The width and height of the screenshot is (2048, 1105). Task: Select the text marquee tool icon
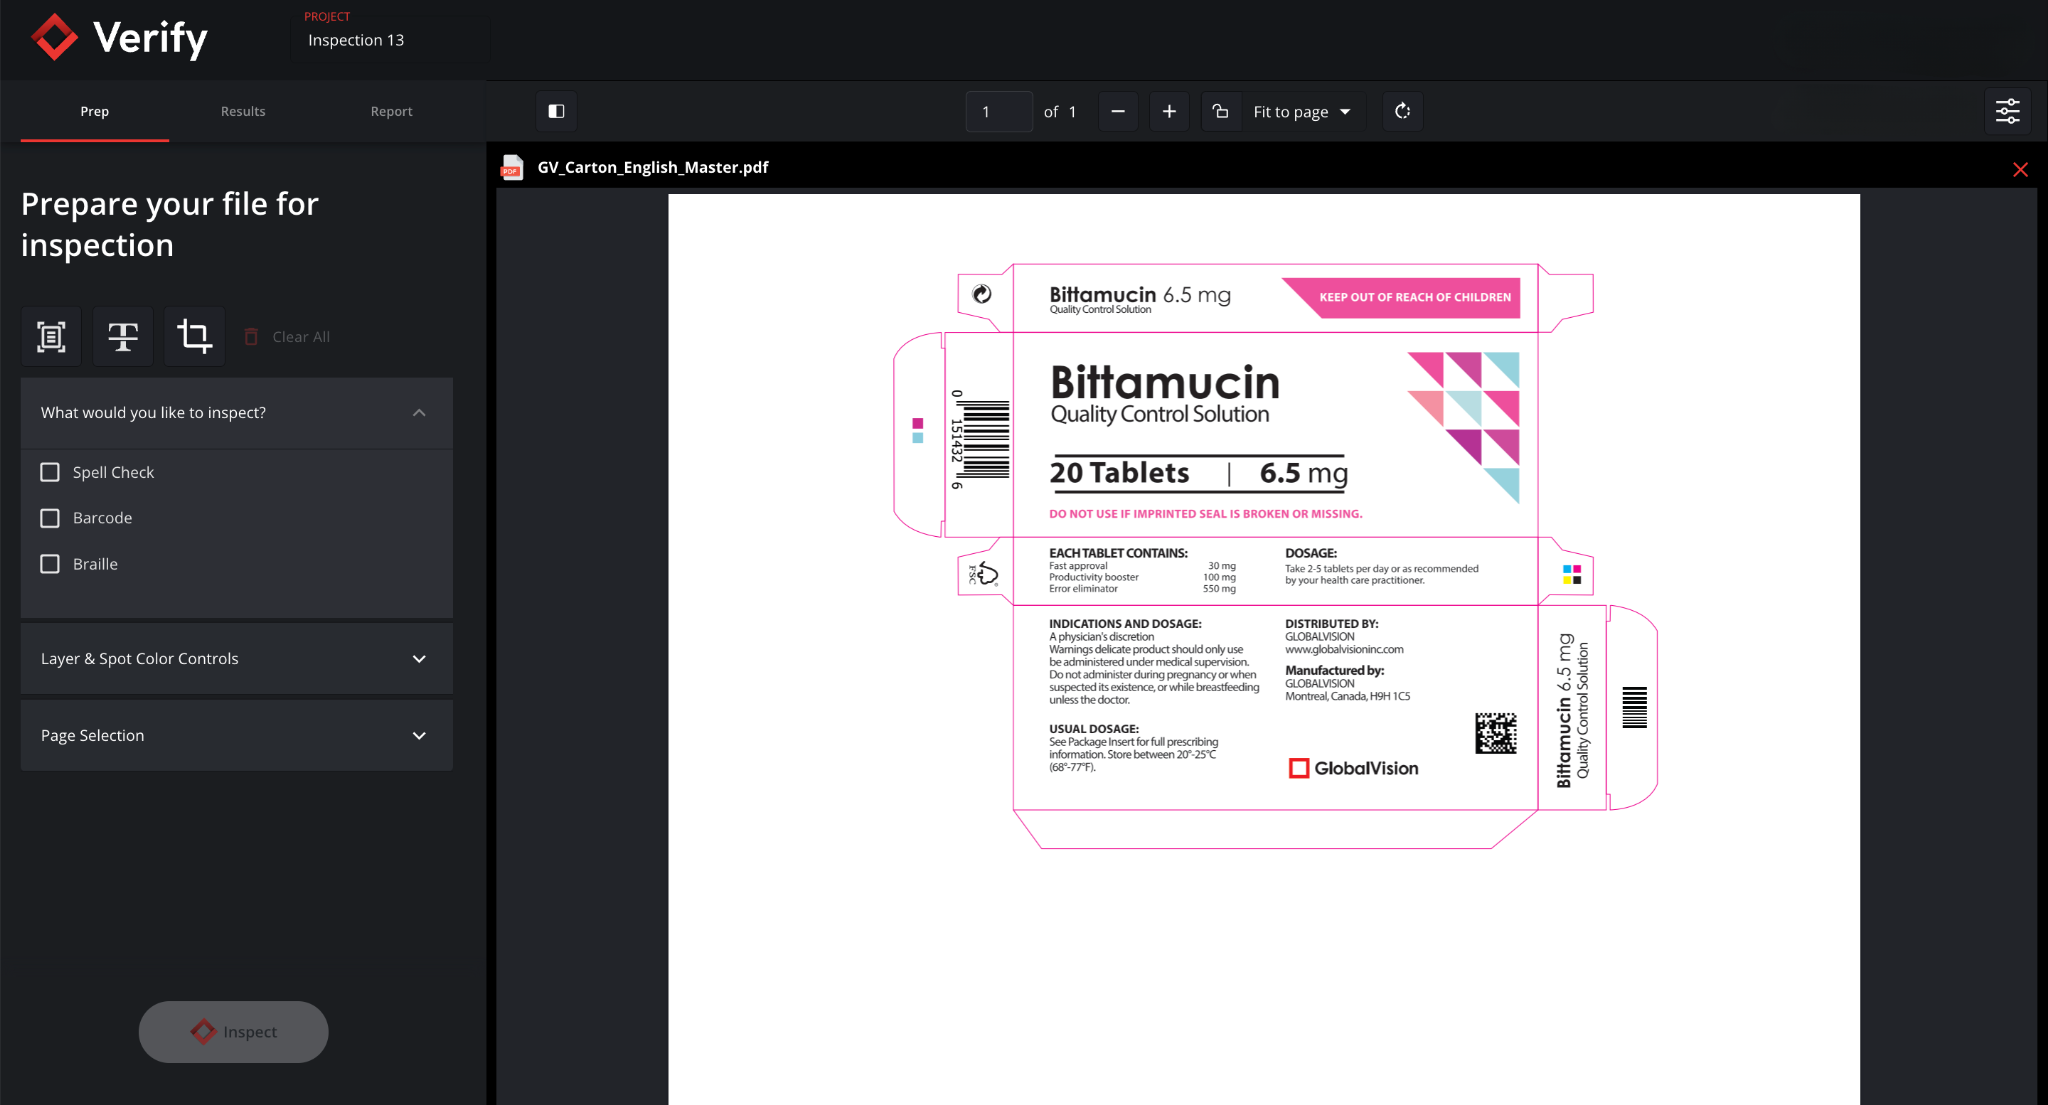coord(123,337)
